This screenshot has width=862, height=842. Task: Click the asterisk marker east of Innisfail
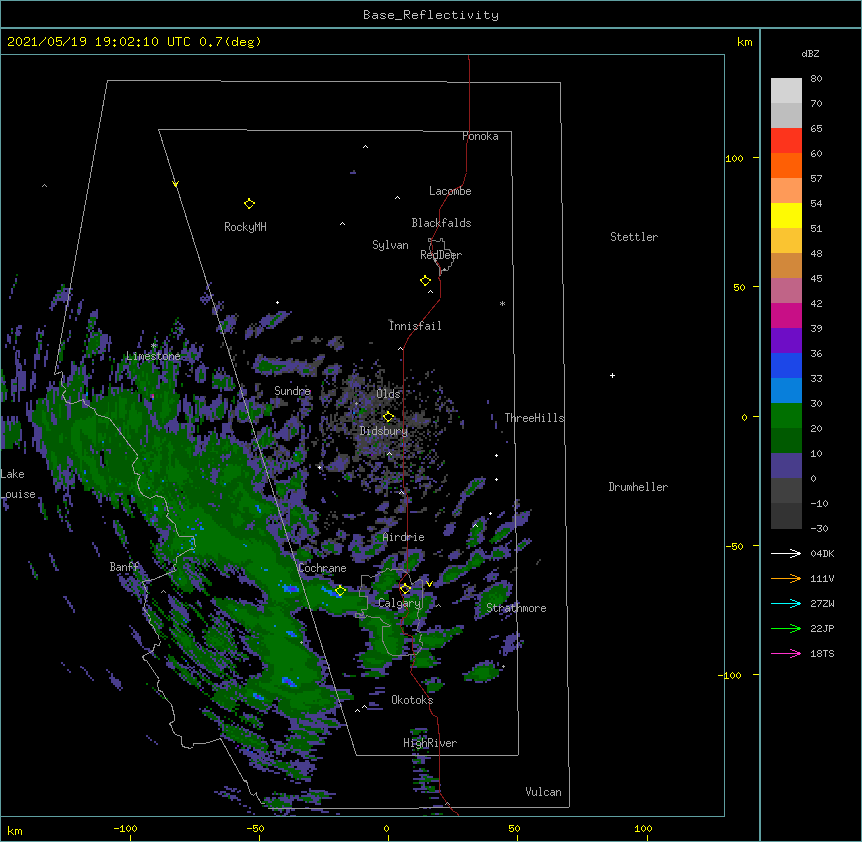pos(502,303)
